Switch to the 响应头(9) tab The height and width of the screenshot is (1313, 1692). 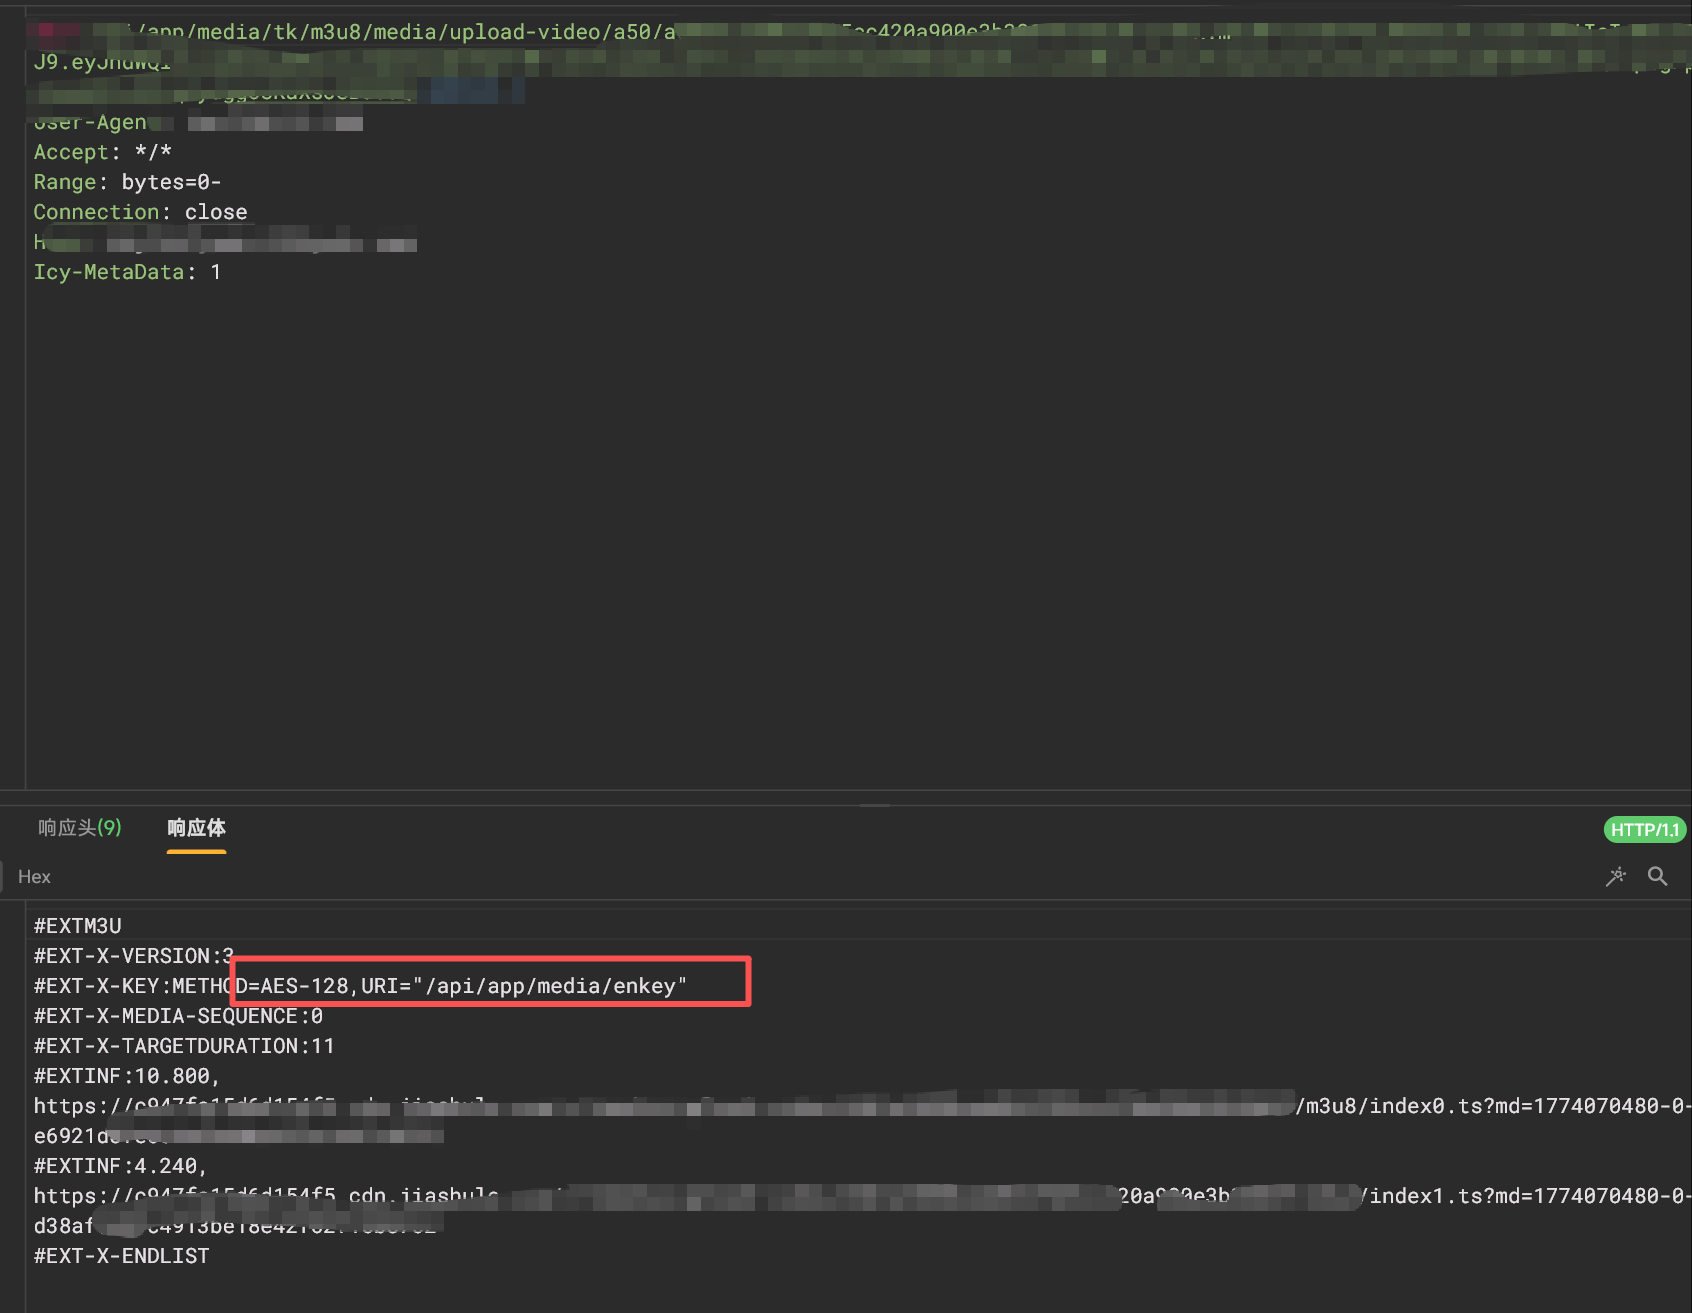click(x=80, y=828)
